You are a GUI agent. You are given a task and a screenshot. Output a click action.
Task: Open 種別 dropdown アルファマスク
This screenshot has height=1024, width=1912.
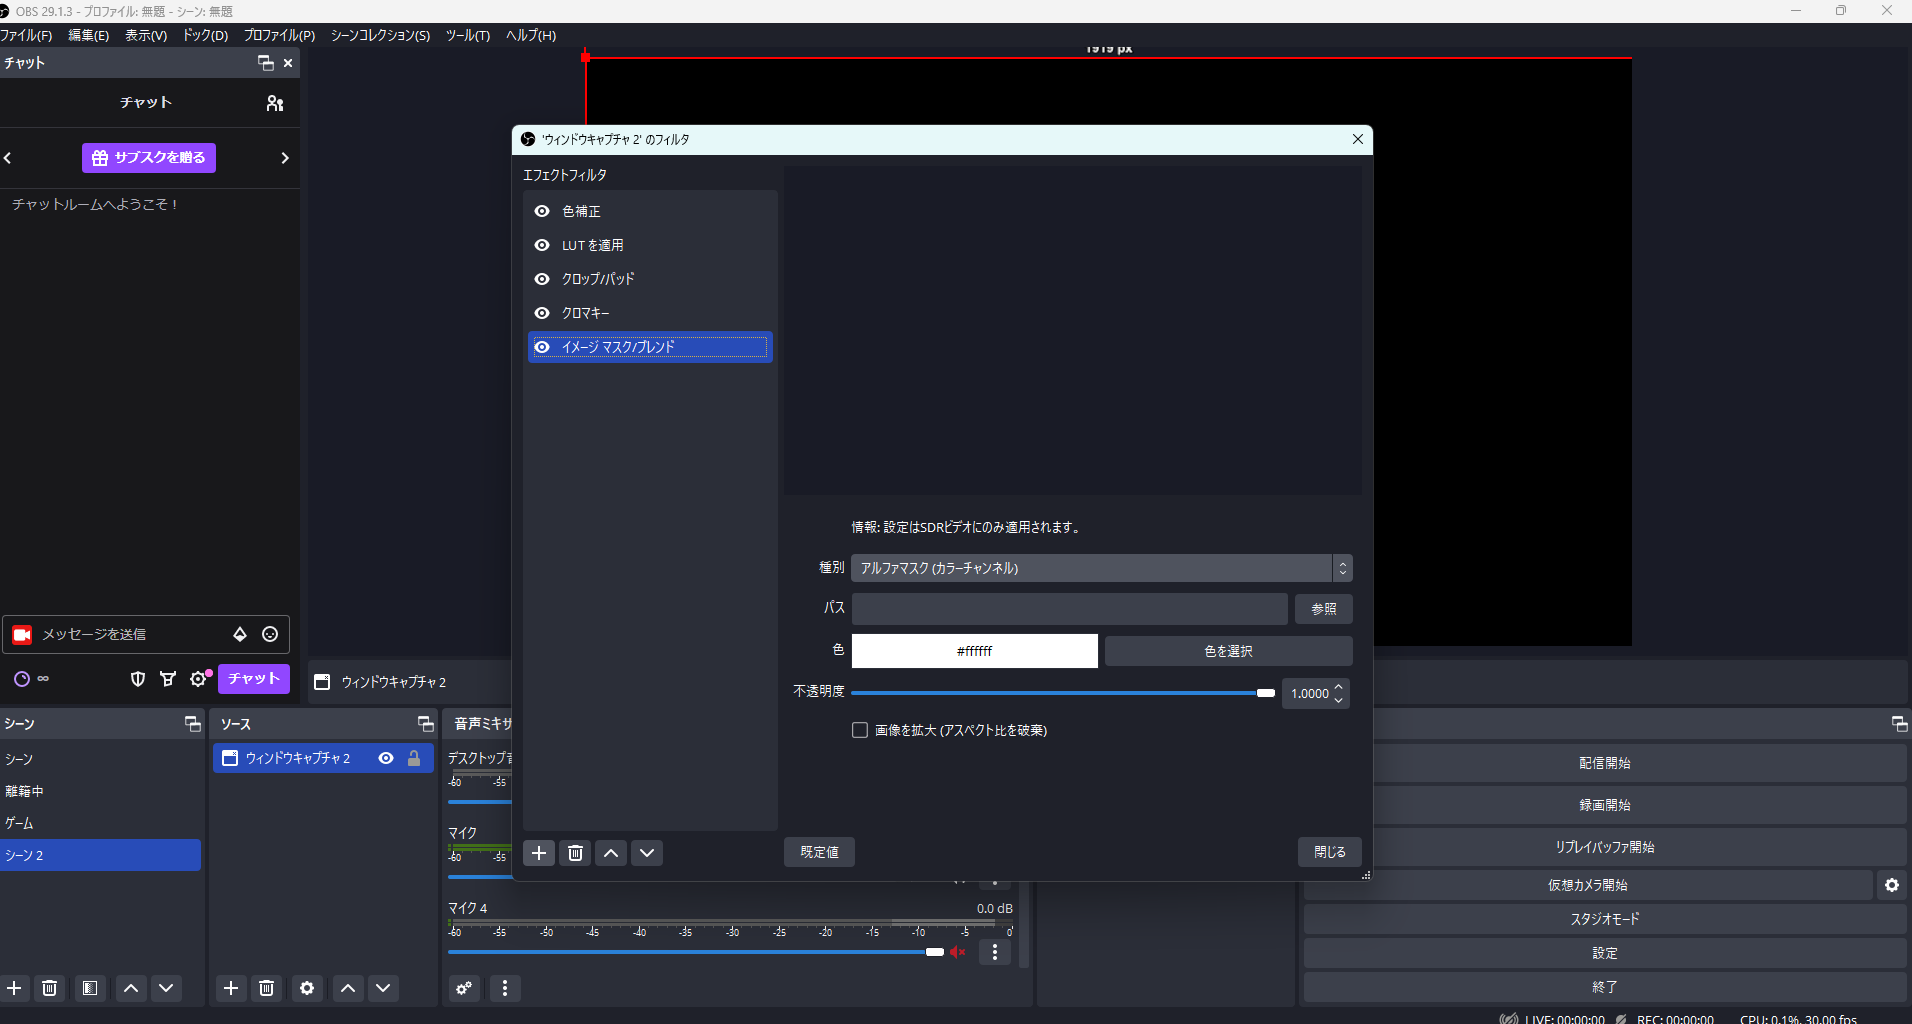tap(1102, 568)
